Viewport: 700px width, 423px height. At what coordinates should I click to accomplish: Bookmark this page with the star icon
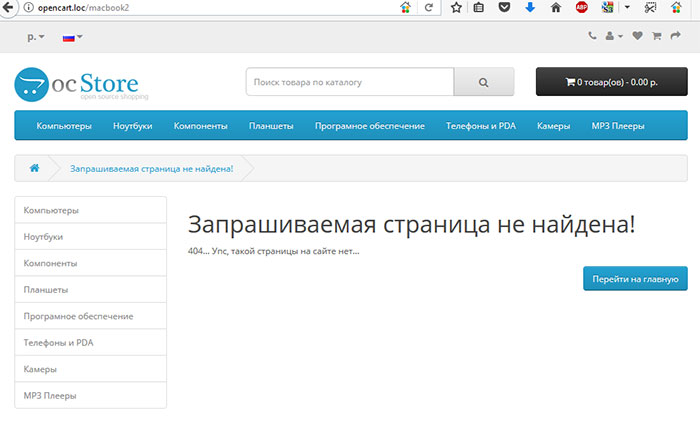coord(456,8)
